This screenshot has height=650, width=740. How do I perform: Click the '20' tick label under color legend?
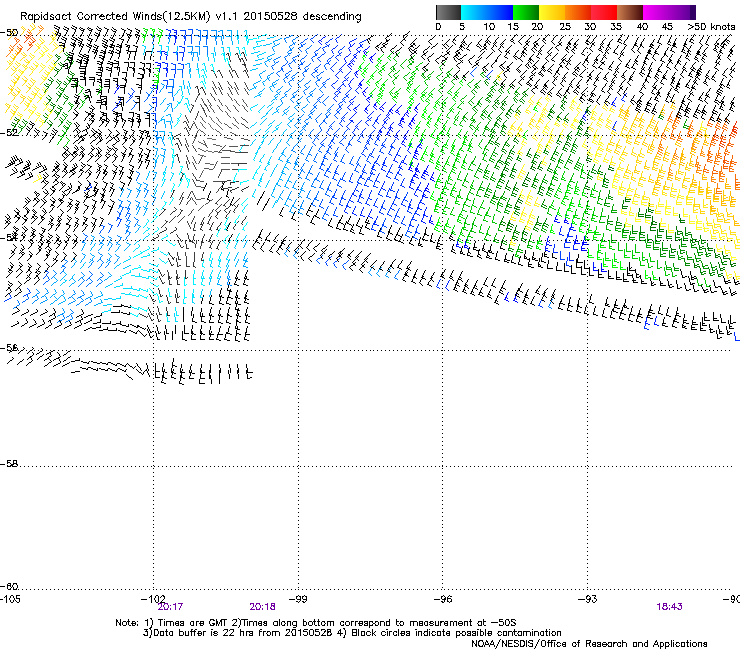538,27
